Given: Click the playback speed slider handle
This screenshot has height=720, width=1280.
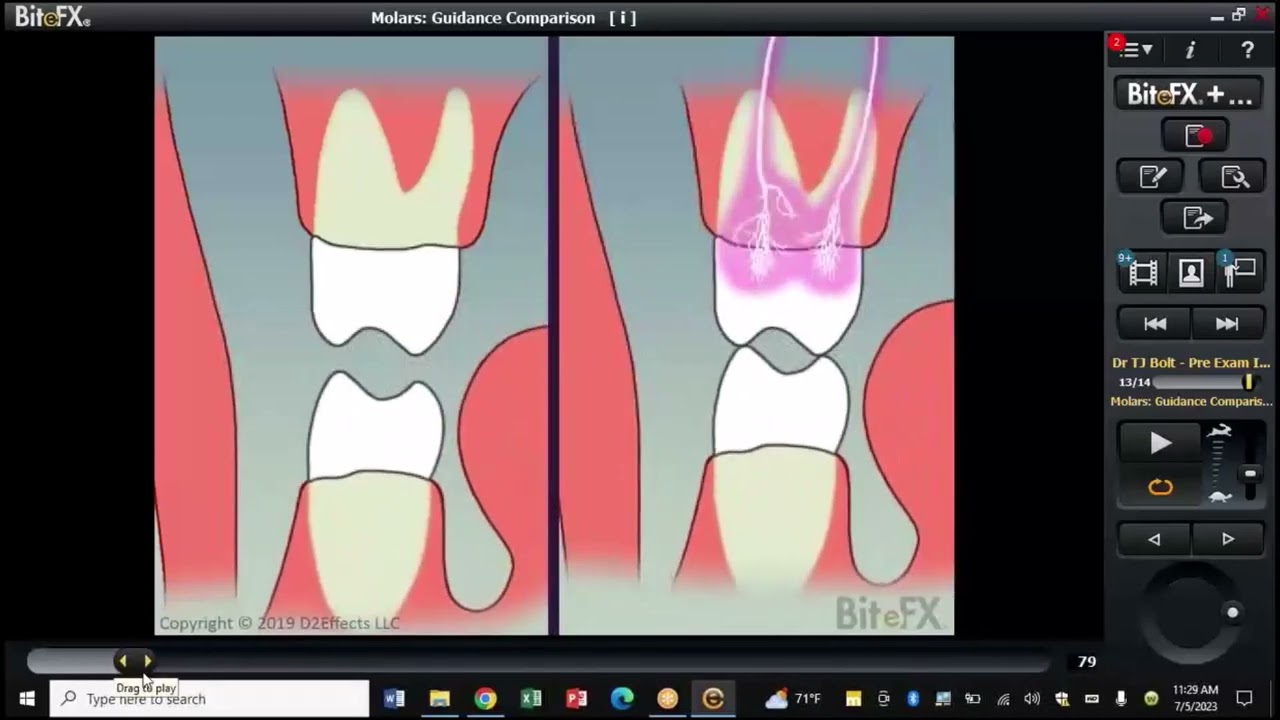Looking at the screenshot, I should tap(1250, 474).
